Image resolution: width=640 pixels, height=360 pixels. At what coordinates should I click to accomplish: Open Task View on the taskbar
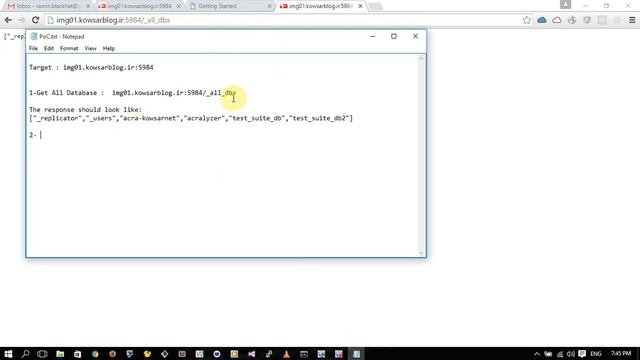(x=42, y=354)
